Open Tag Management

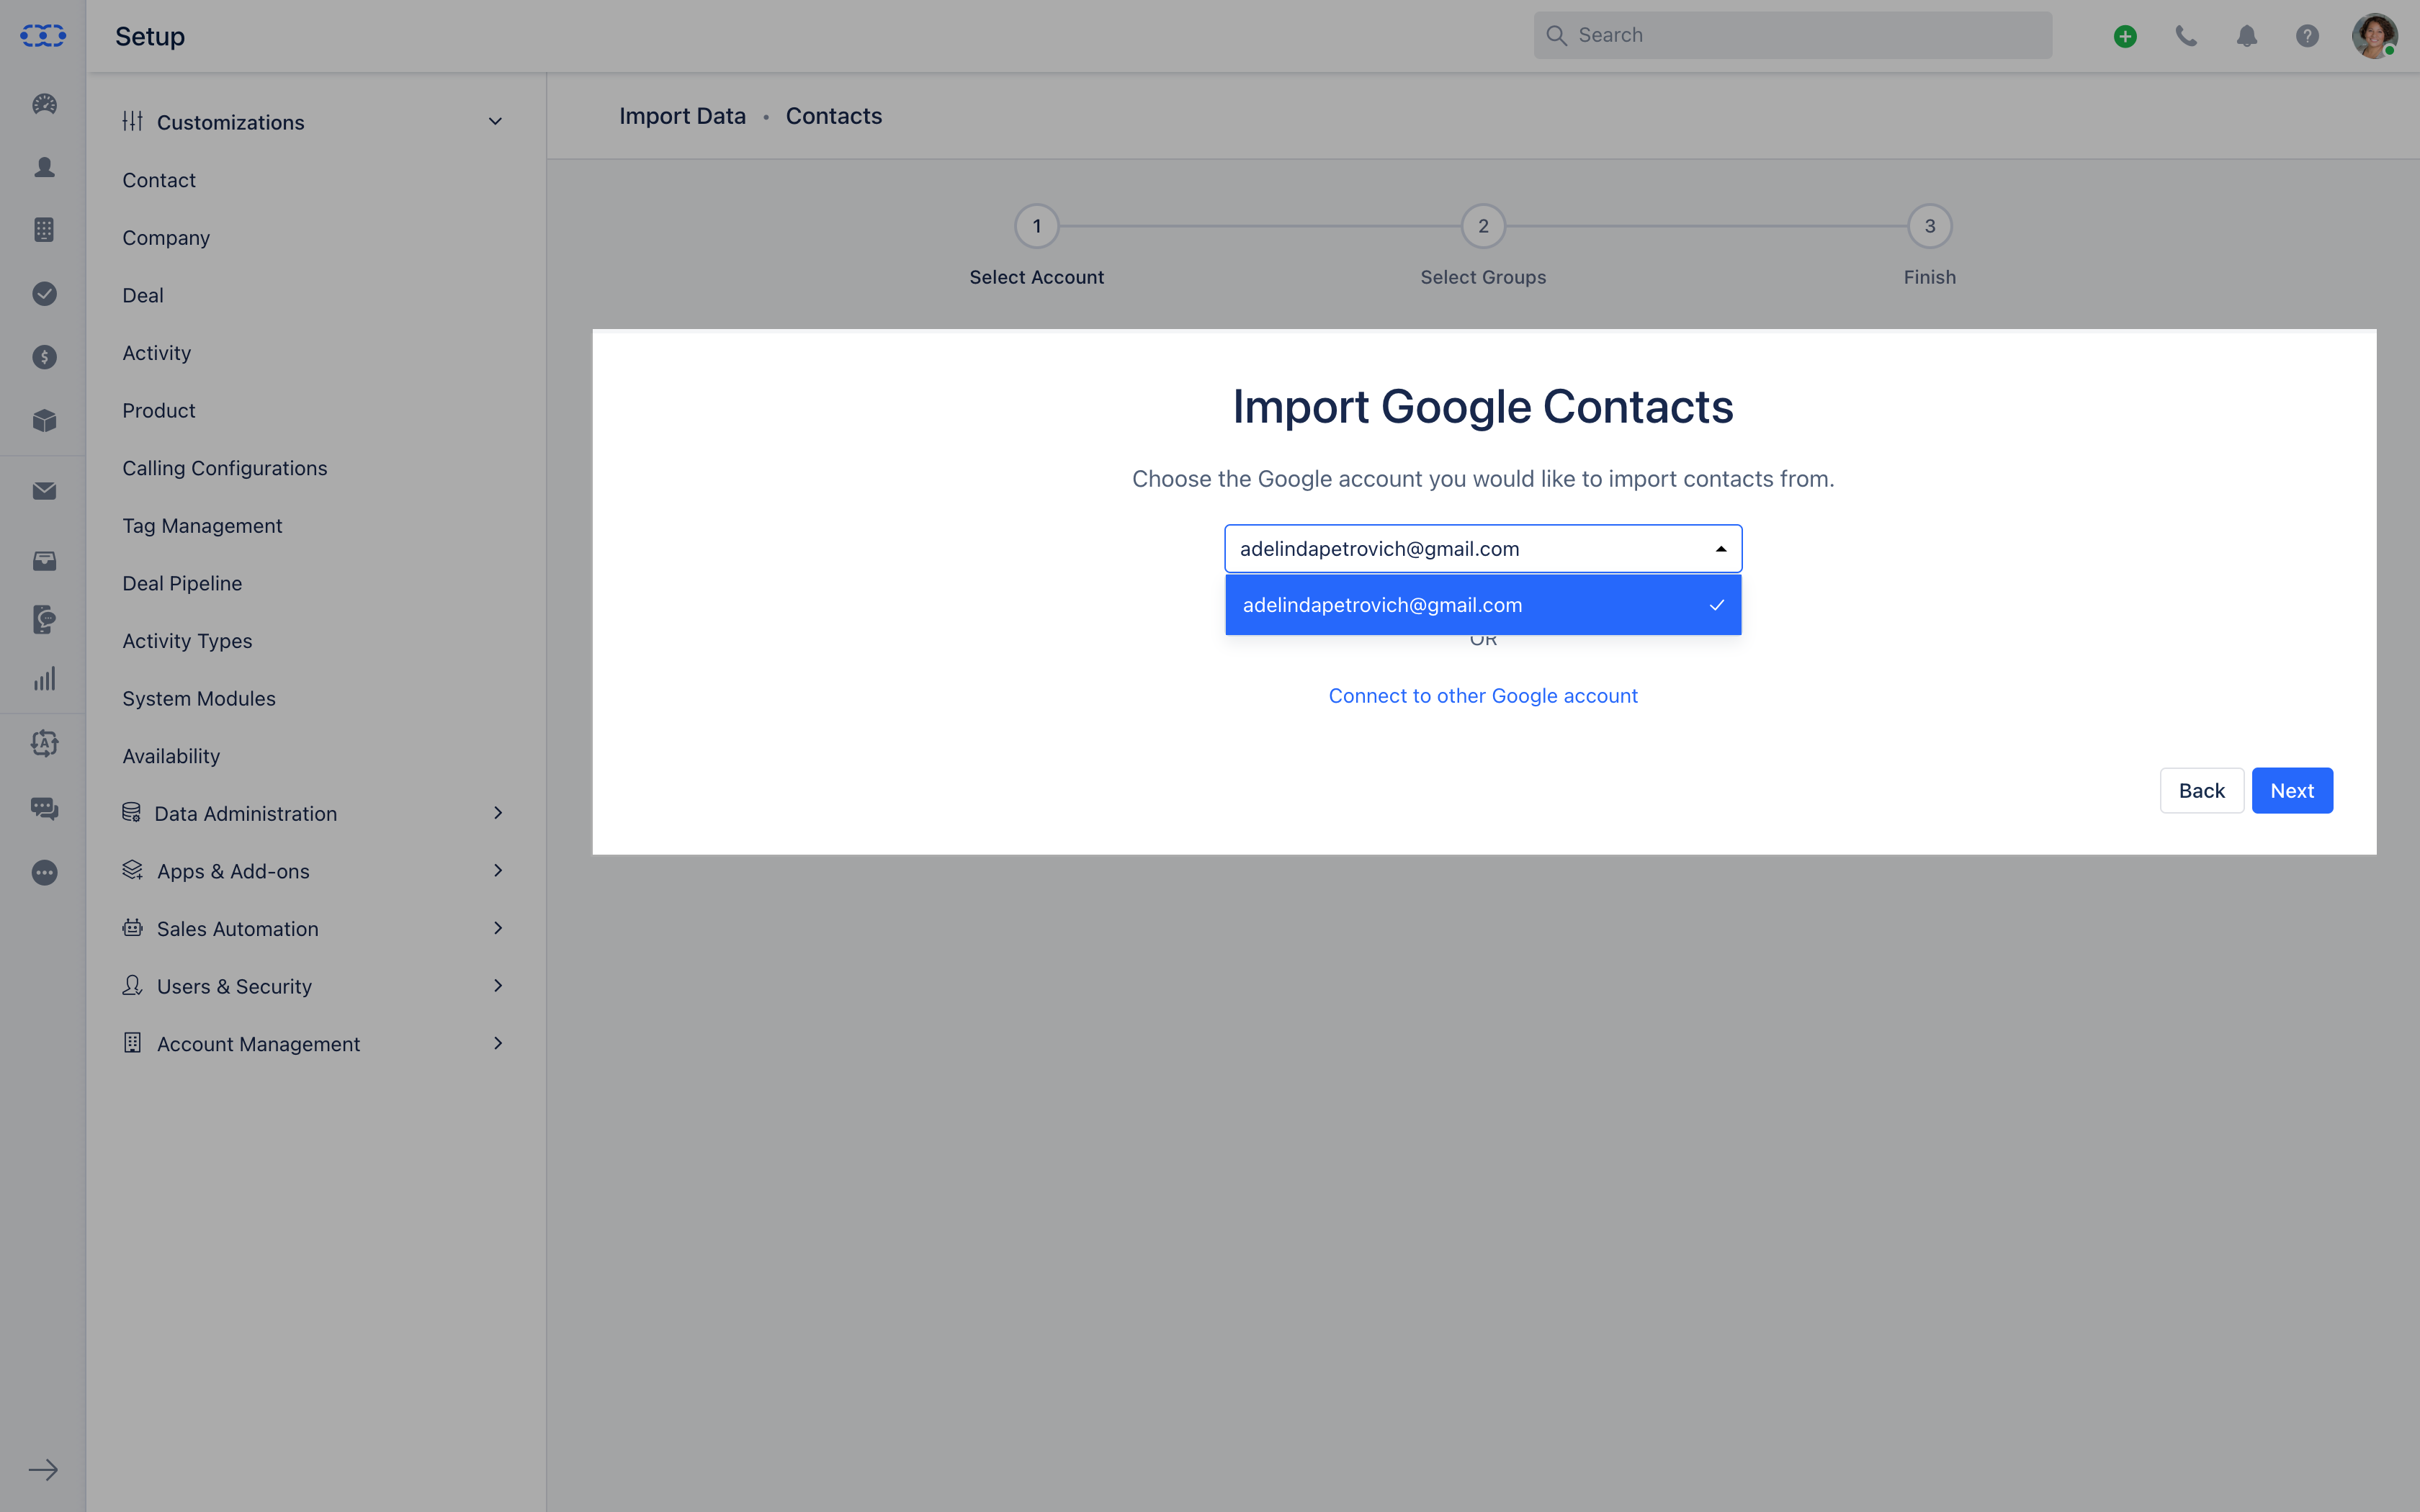(x=202, y=526)
